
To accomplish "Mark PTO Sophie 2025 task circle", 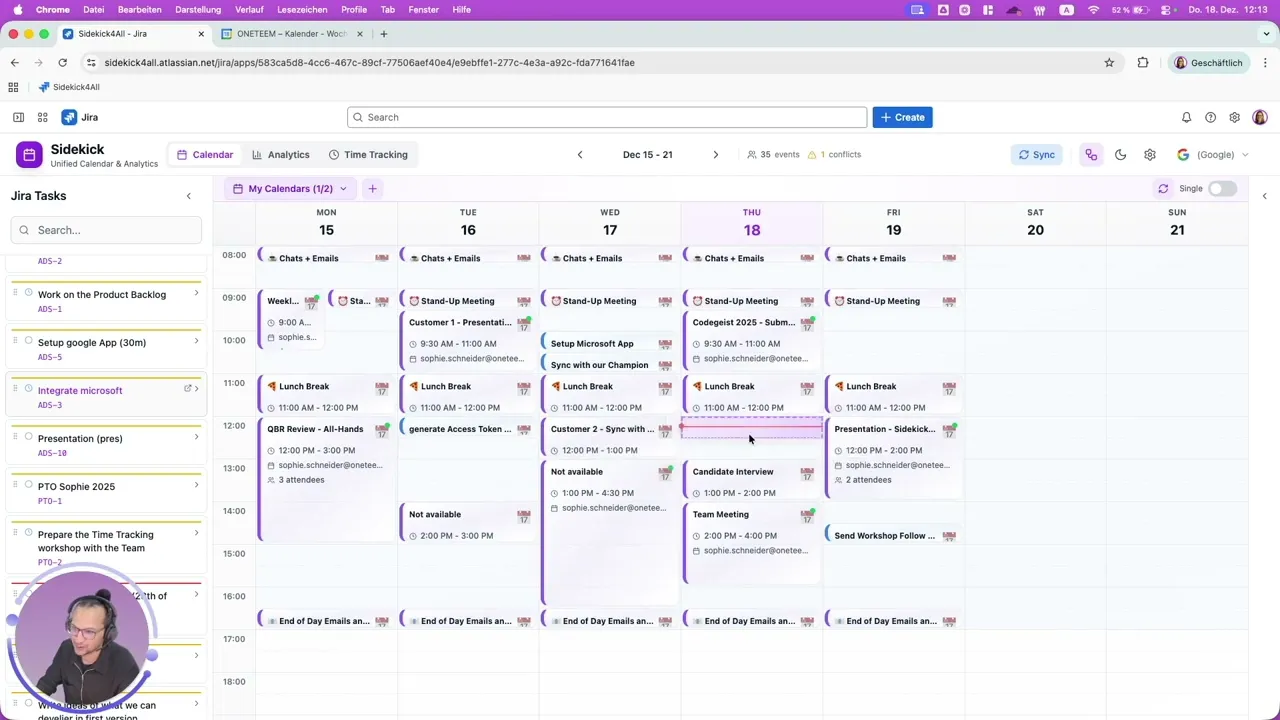I will click(x=28, y=485).
